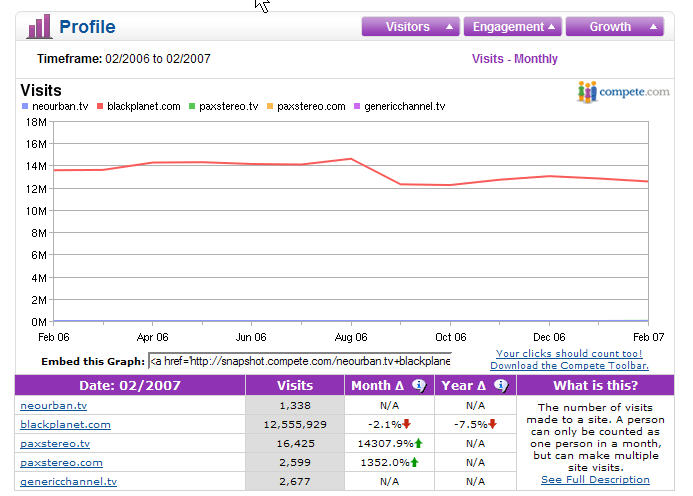Open the genericchannel.tv site link
The width and height of the screenshot is (693, 496).
(69, 481)
